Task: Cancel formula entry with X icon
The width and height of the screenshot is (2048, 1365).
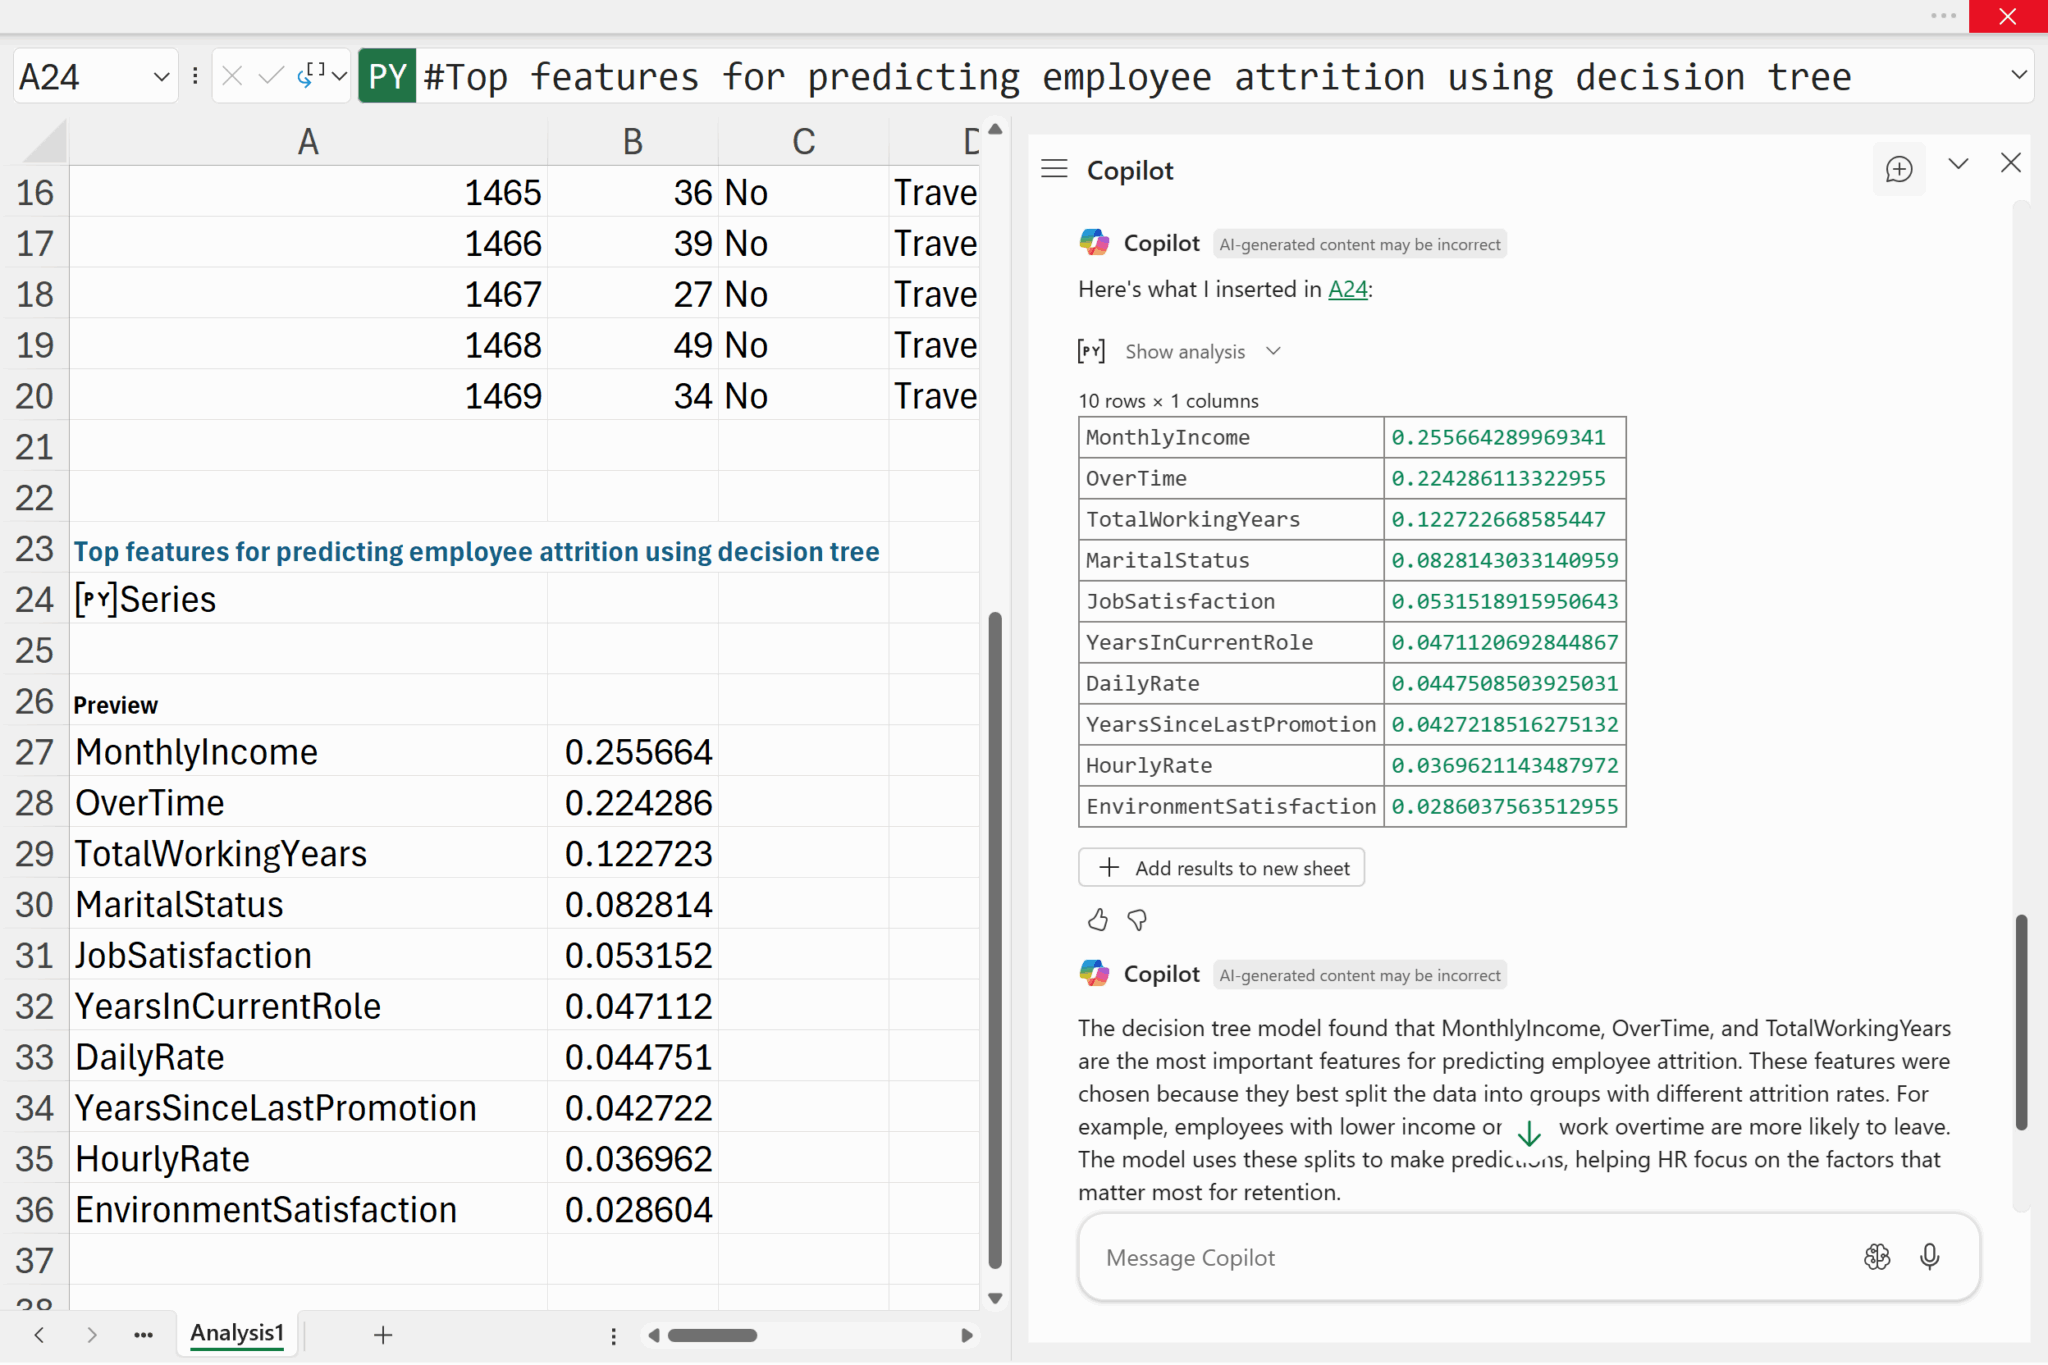Action: 232,76
